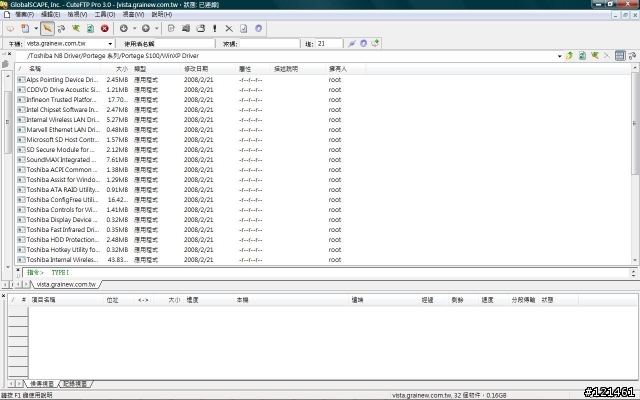
Task: Click the grey X icon in path bar
Action: click(x=607, y=56)
